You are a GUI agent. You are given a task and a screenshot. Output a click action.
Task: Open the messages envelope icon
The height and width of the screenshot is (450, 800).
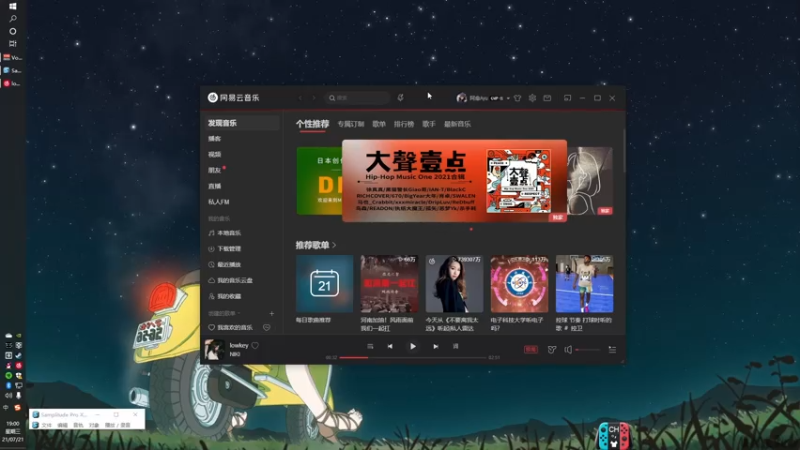click(x=547, y=98)
